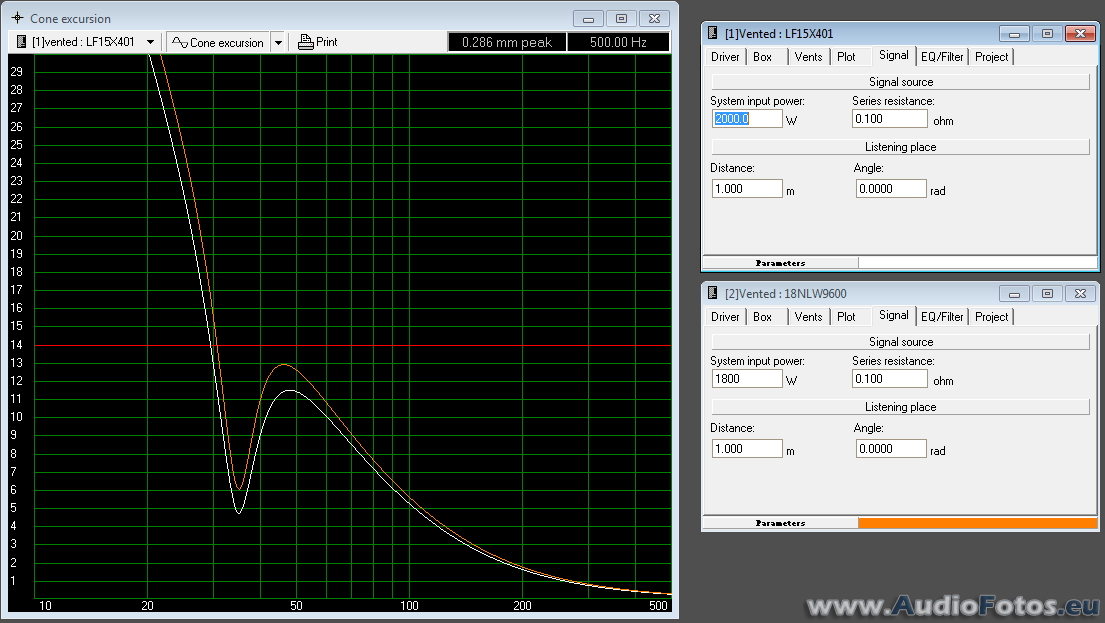Image resolution: width=1105 pixels, height=623 pixels.
Task: Open Driver tab in 18NLW9600 window
Action: point(725,317)
